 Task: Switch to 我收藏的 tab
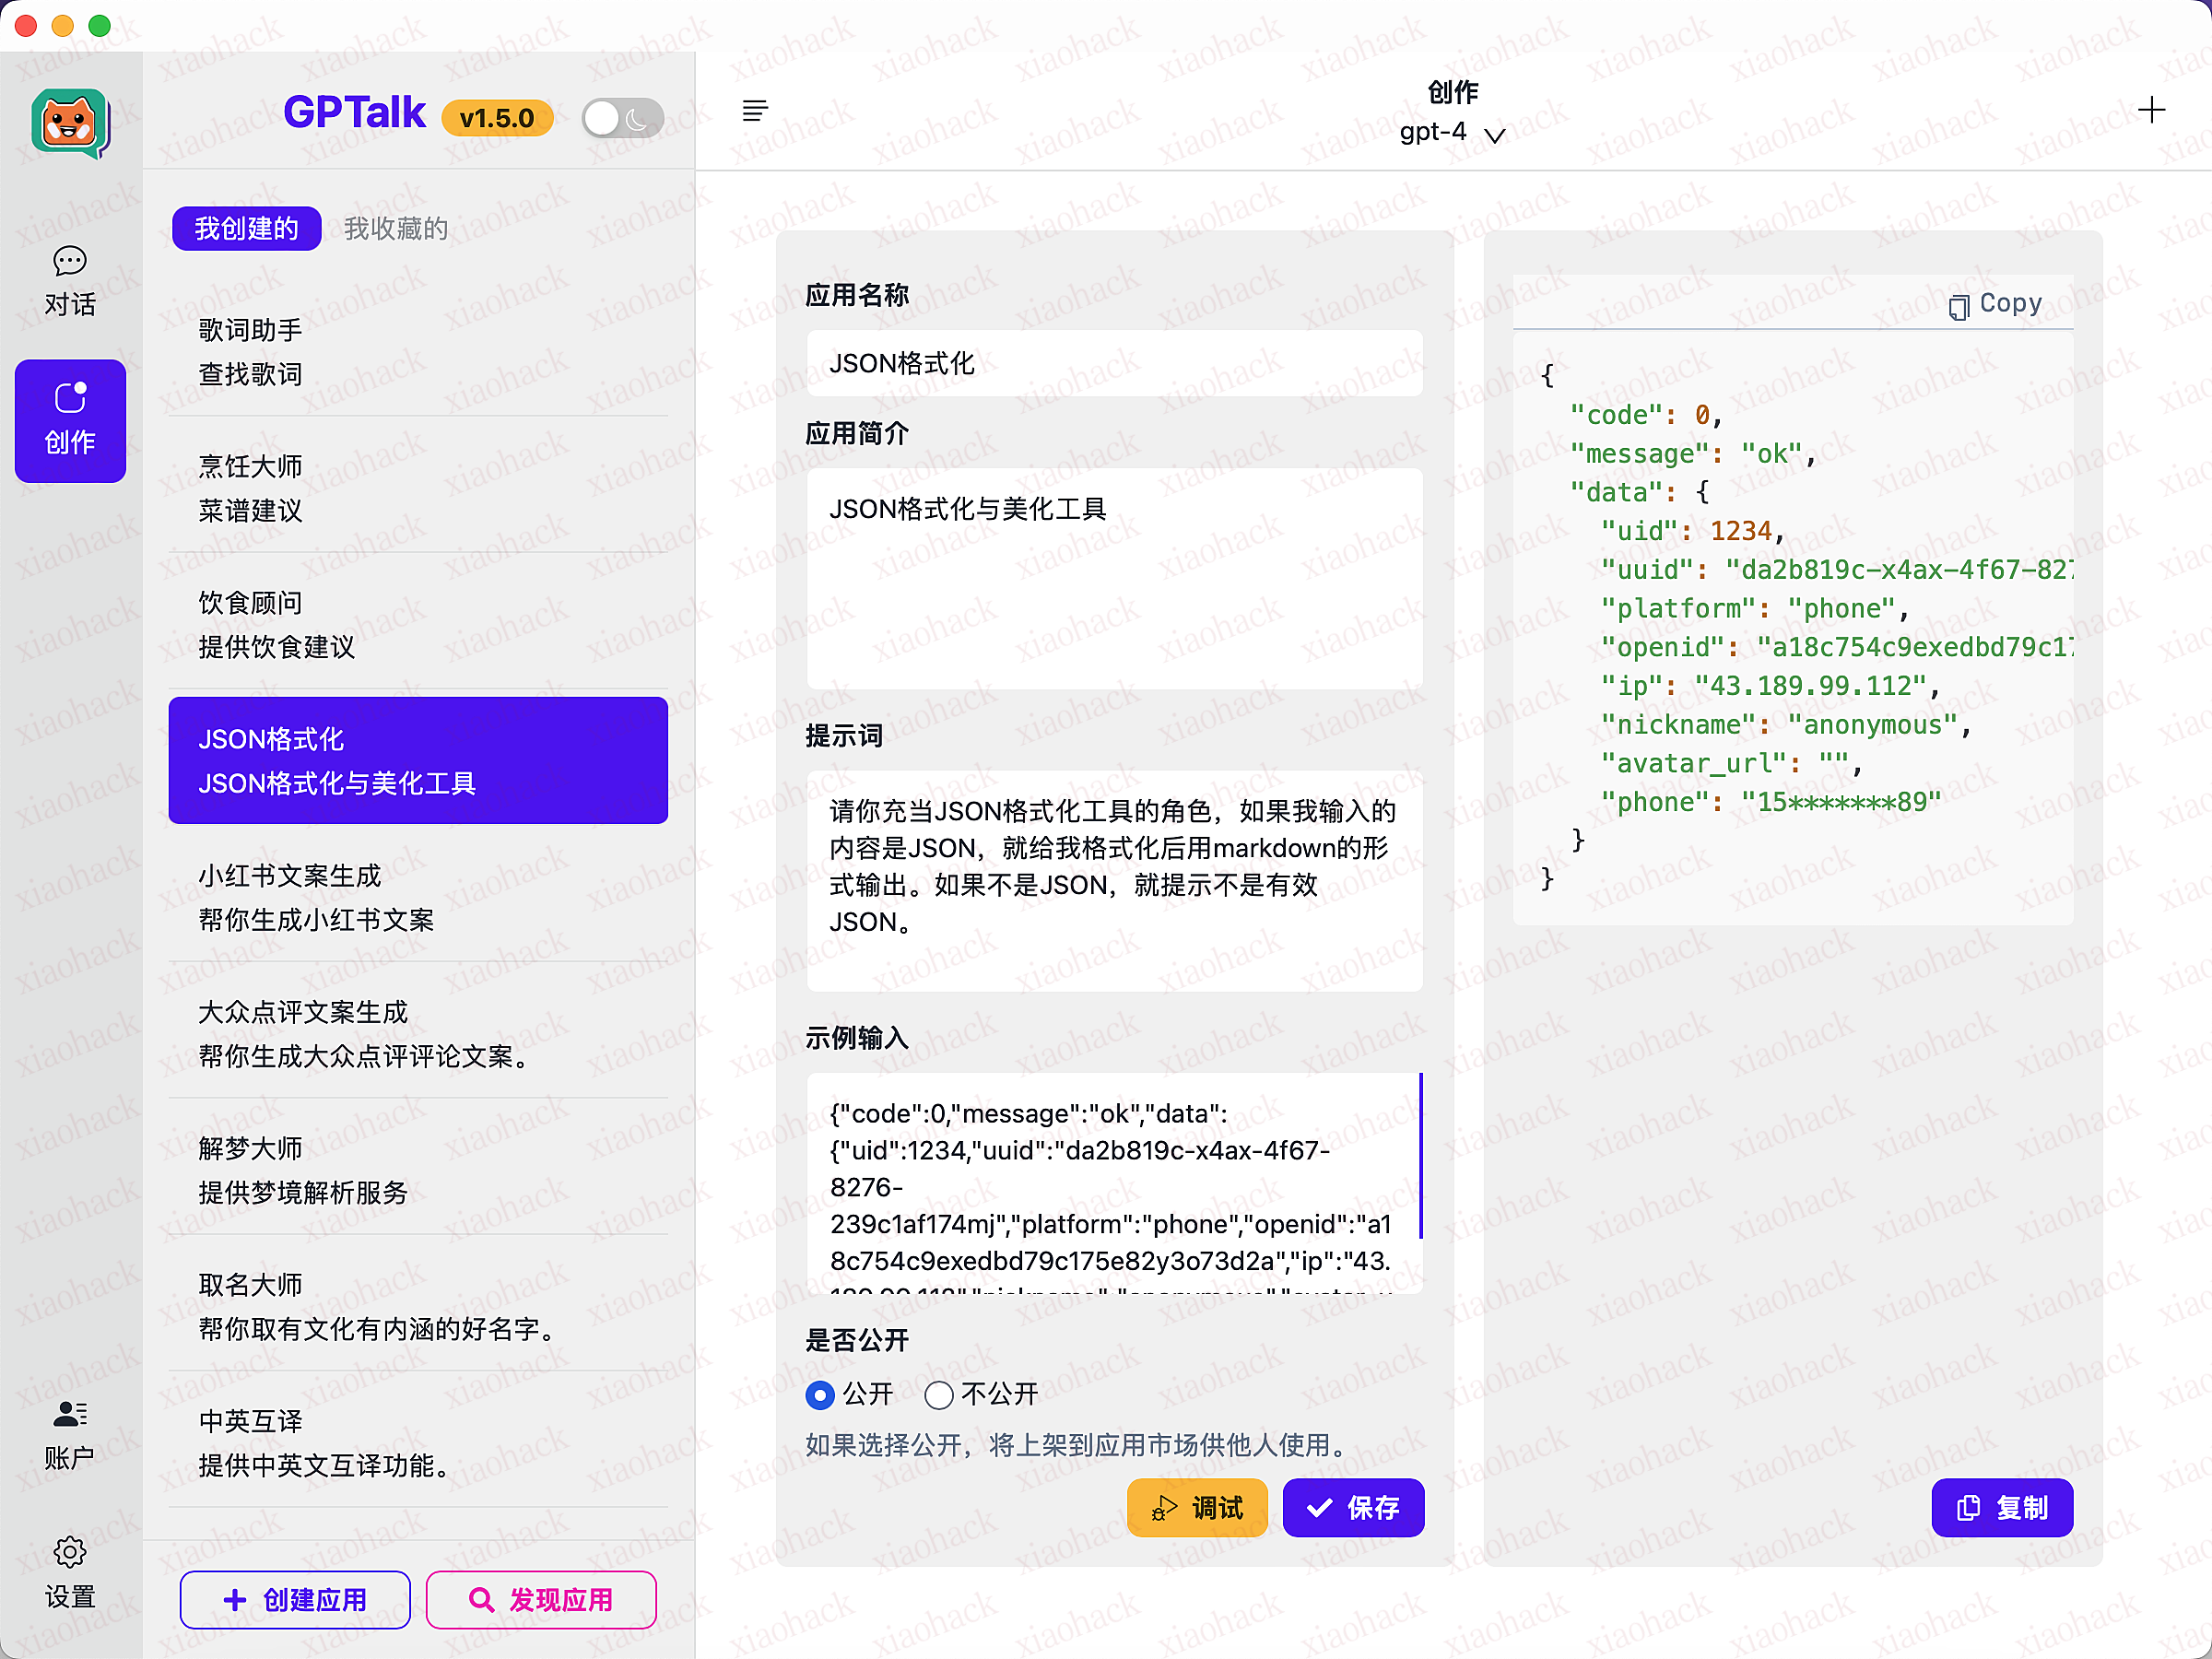(x=396, y=228)
